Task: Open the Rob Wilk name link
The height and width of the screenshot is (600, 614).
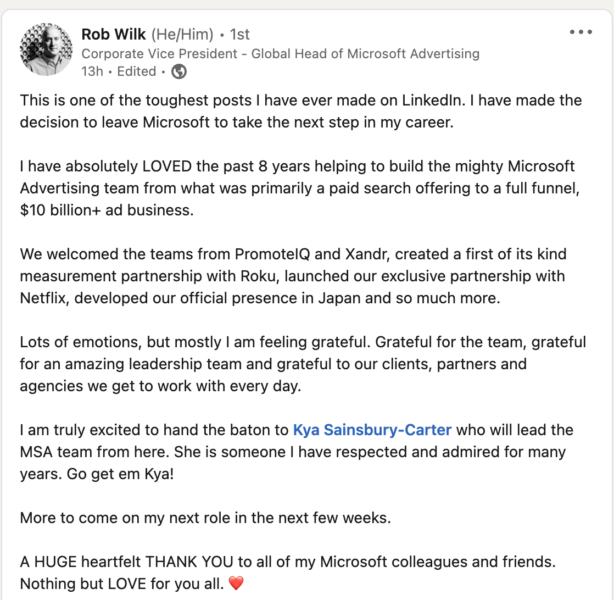Action: pos(114,34)
